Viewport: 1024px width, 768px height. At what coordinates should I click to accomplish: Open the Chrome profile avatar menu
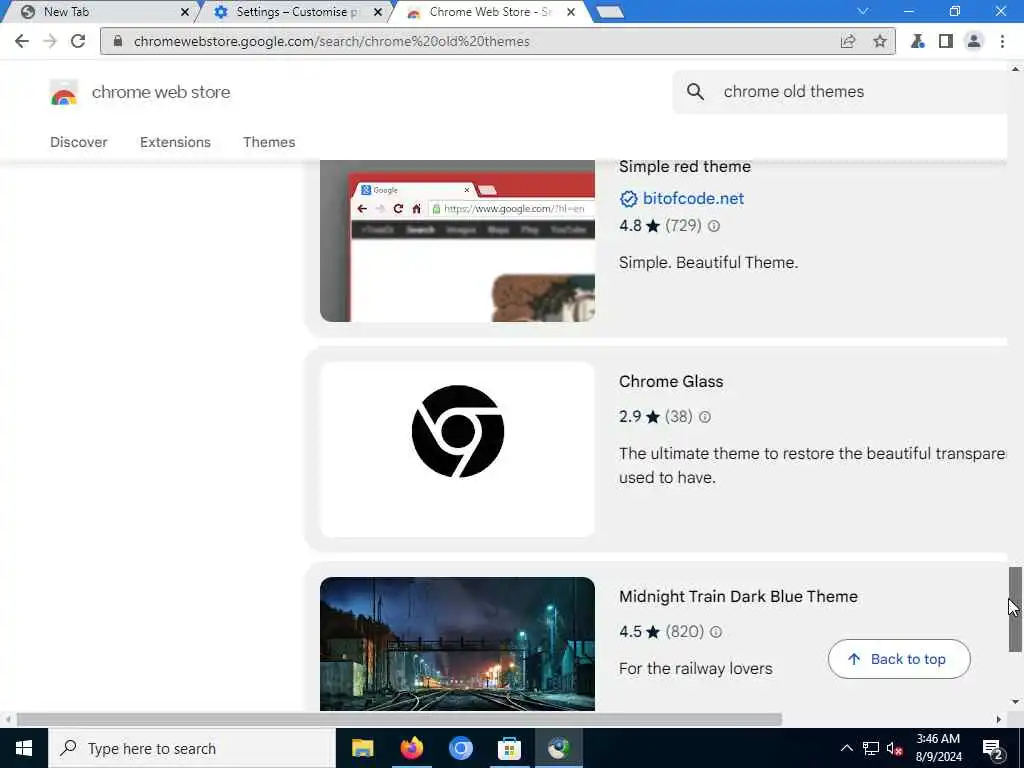(x=974, y=41)
